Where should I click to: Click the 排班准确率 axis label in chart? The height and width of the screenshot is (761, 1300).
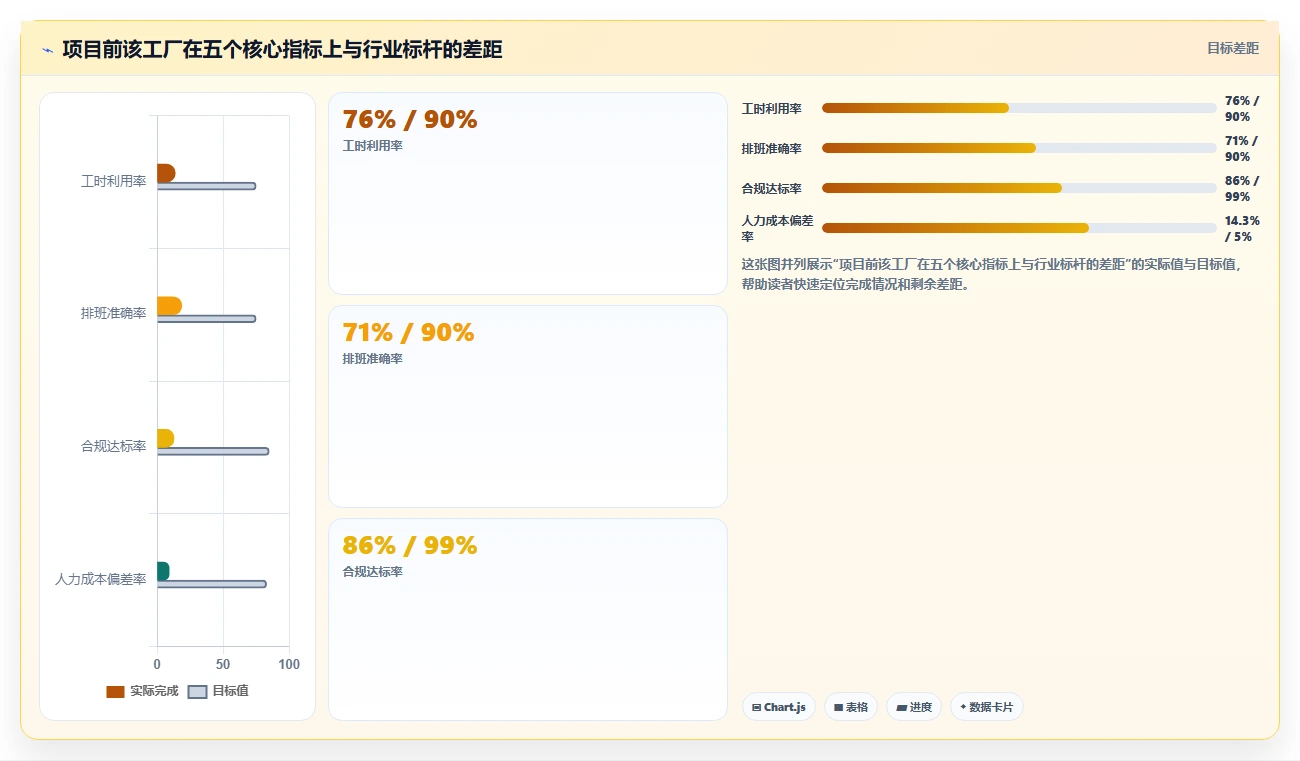pos(113,313)
